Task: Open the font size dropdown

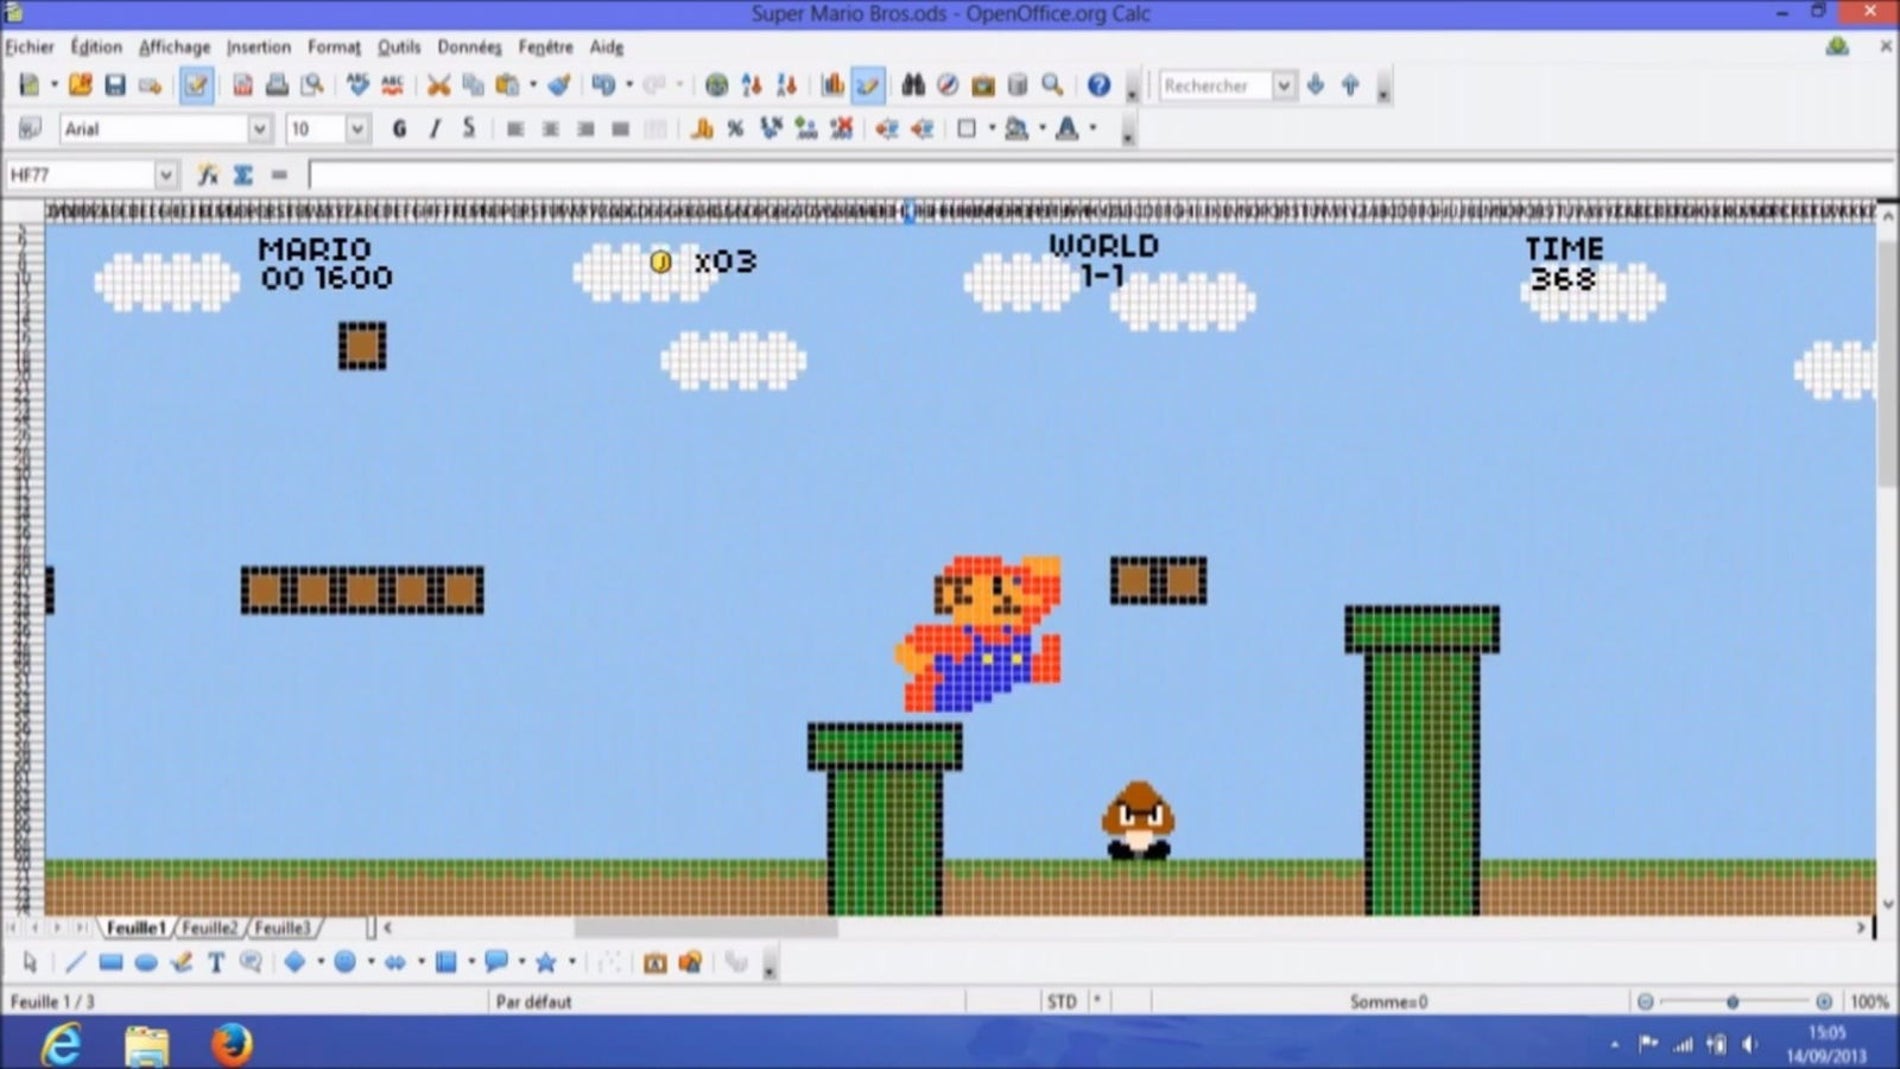Action: pos(356,129)
